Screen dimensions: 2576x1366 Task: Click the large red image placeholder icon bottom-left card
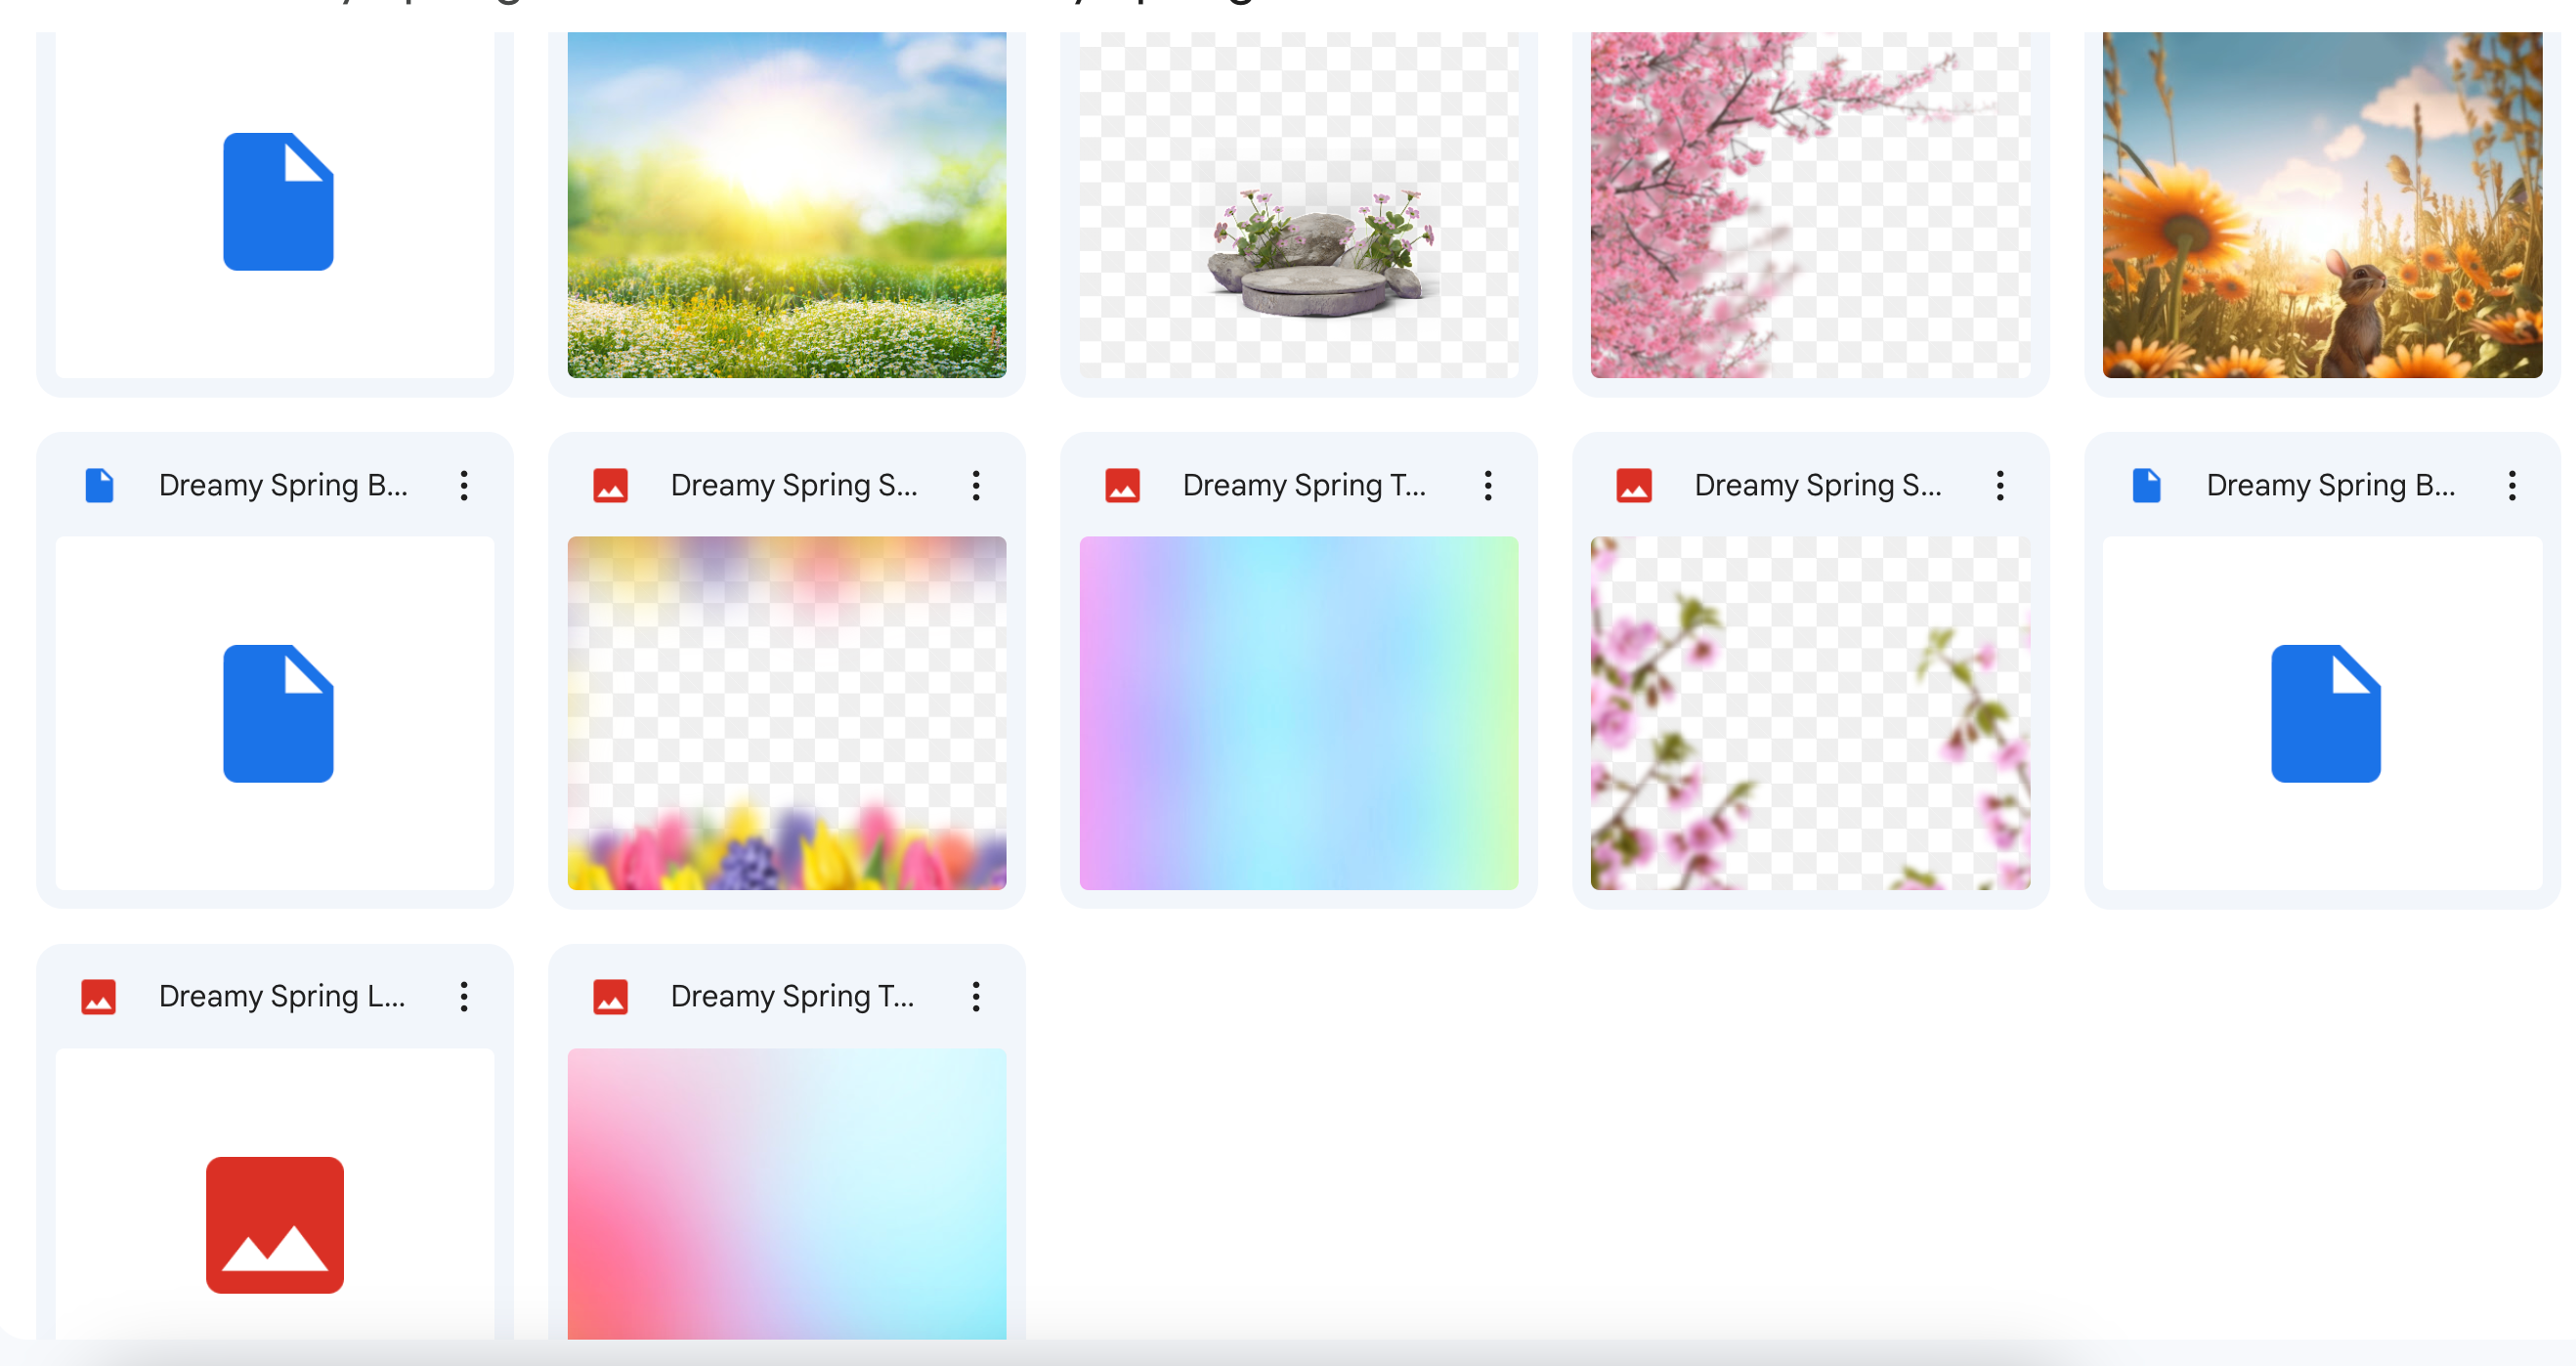click(x=275, y=1225)
